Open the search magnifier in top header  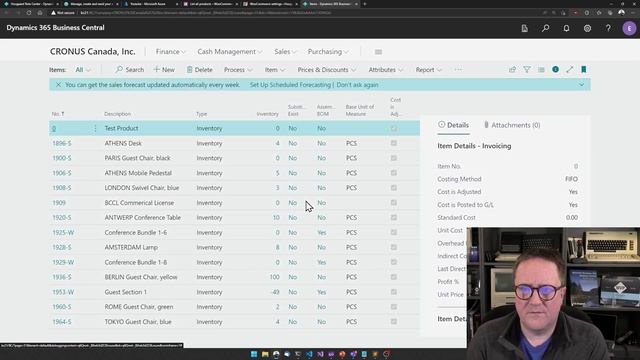545,28
